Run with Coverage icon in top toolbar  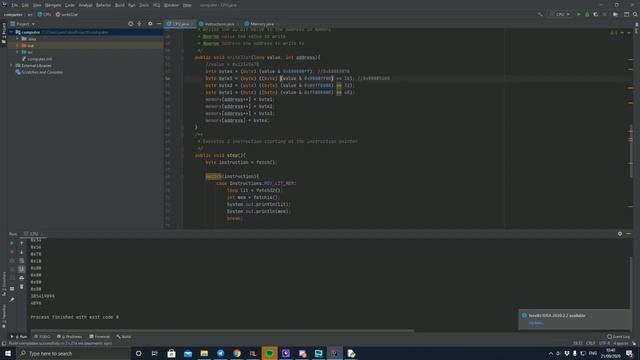pyautogui.click(x=596, y=14)
